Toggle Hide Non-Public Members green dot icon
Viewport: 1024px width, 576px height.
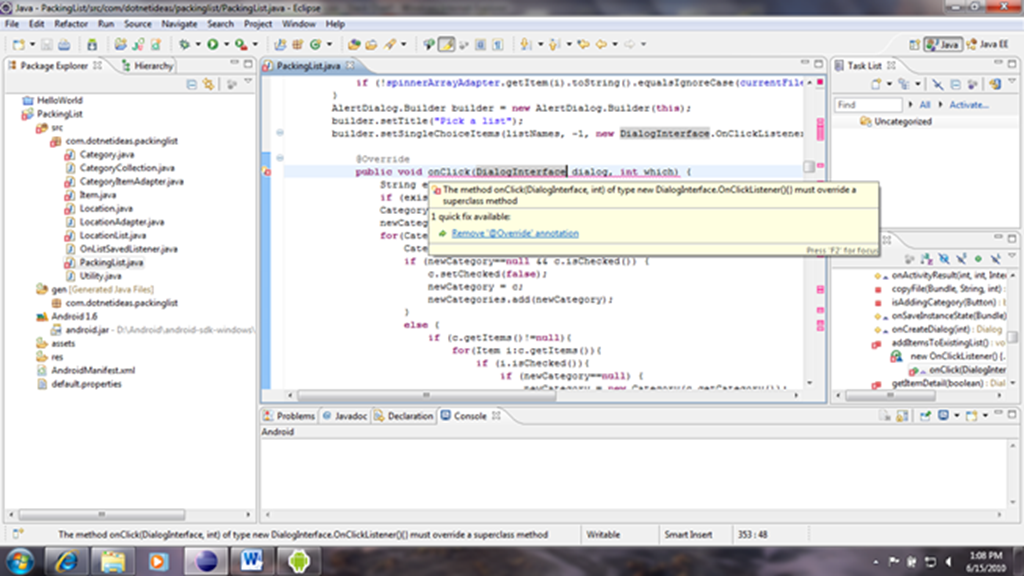click(978, 259)
